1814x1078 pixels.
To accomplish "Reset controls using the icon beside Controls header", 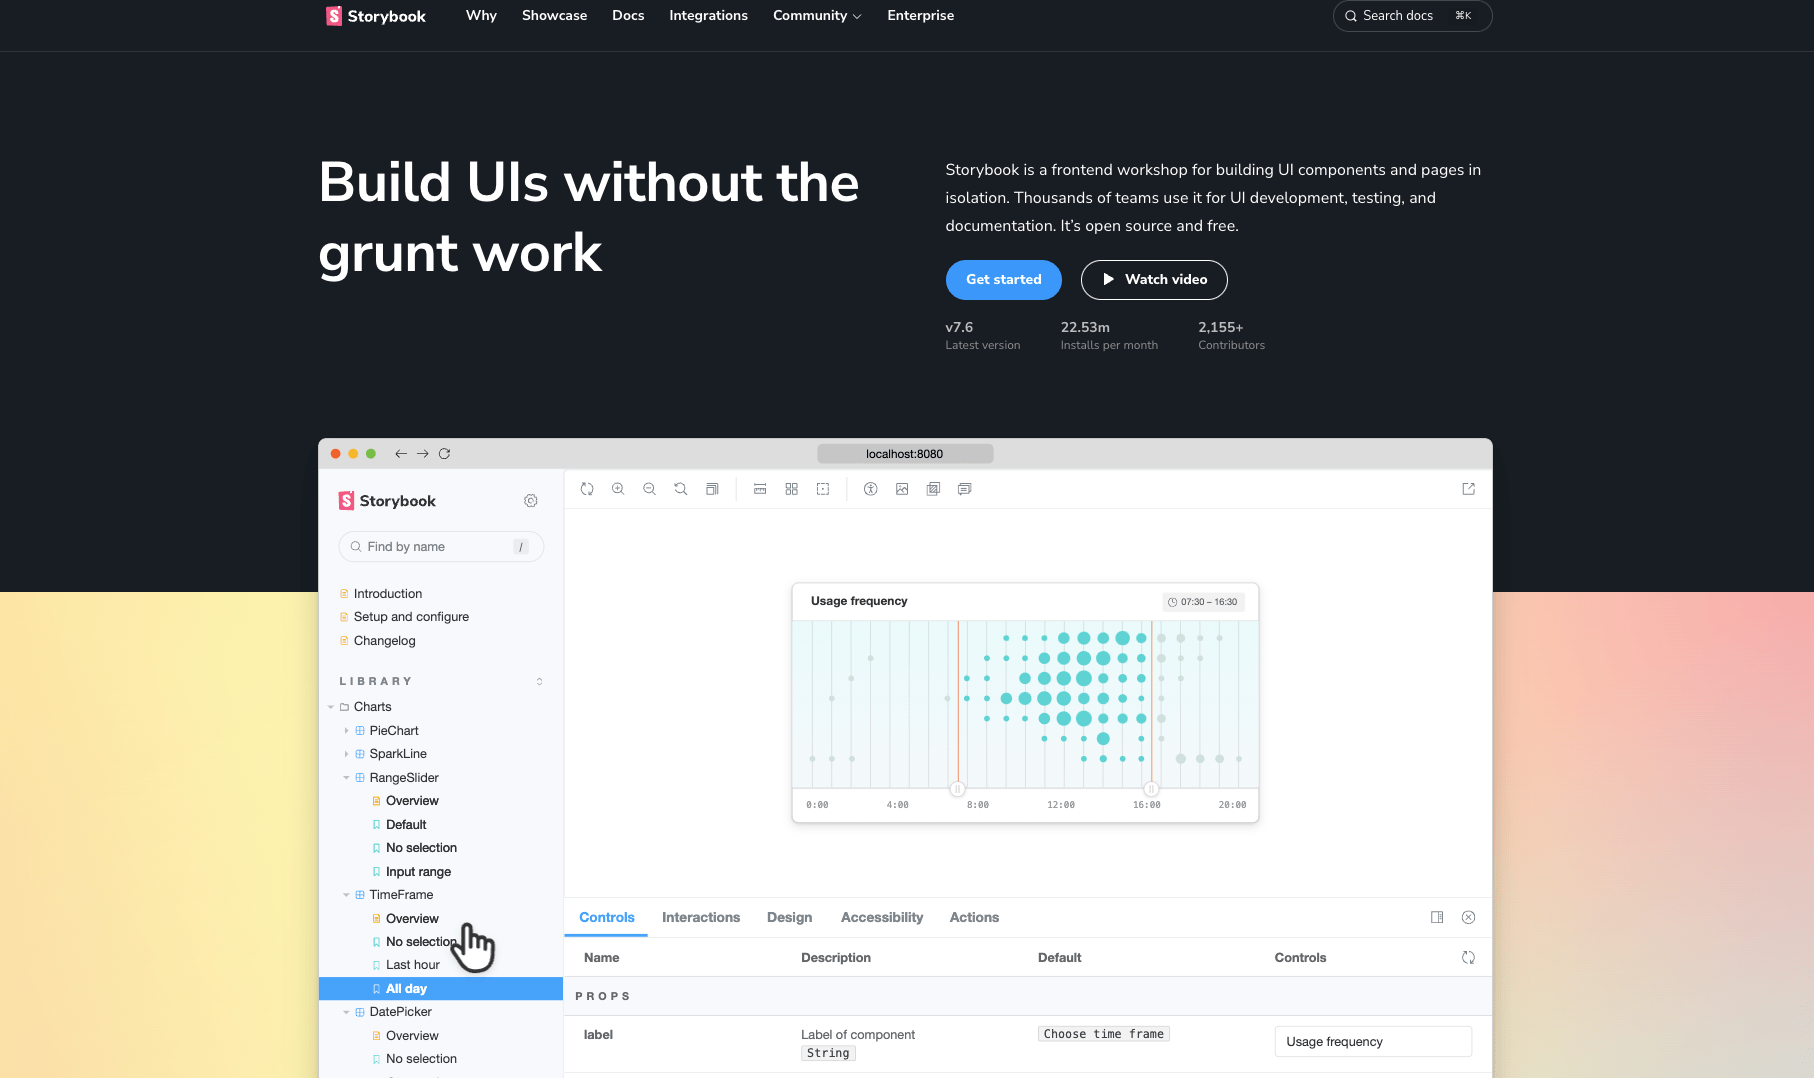I will [x=1468, y=958].
